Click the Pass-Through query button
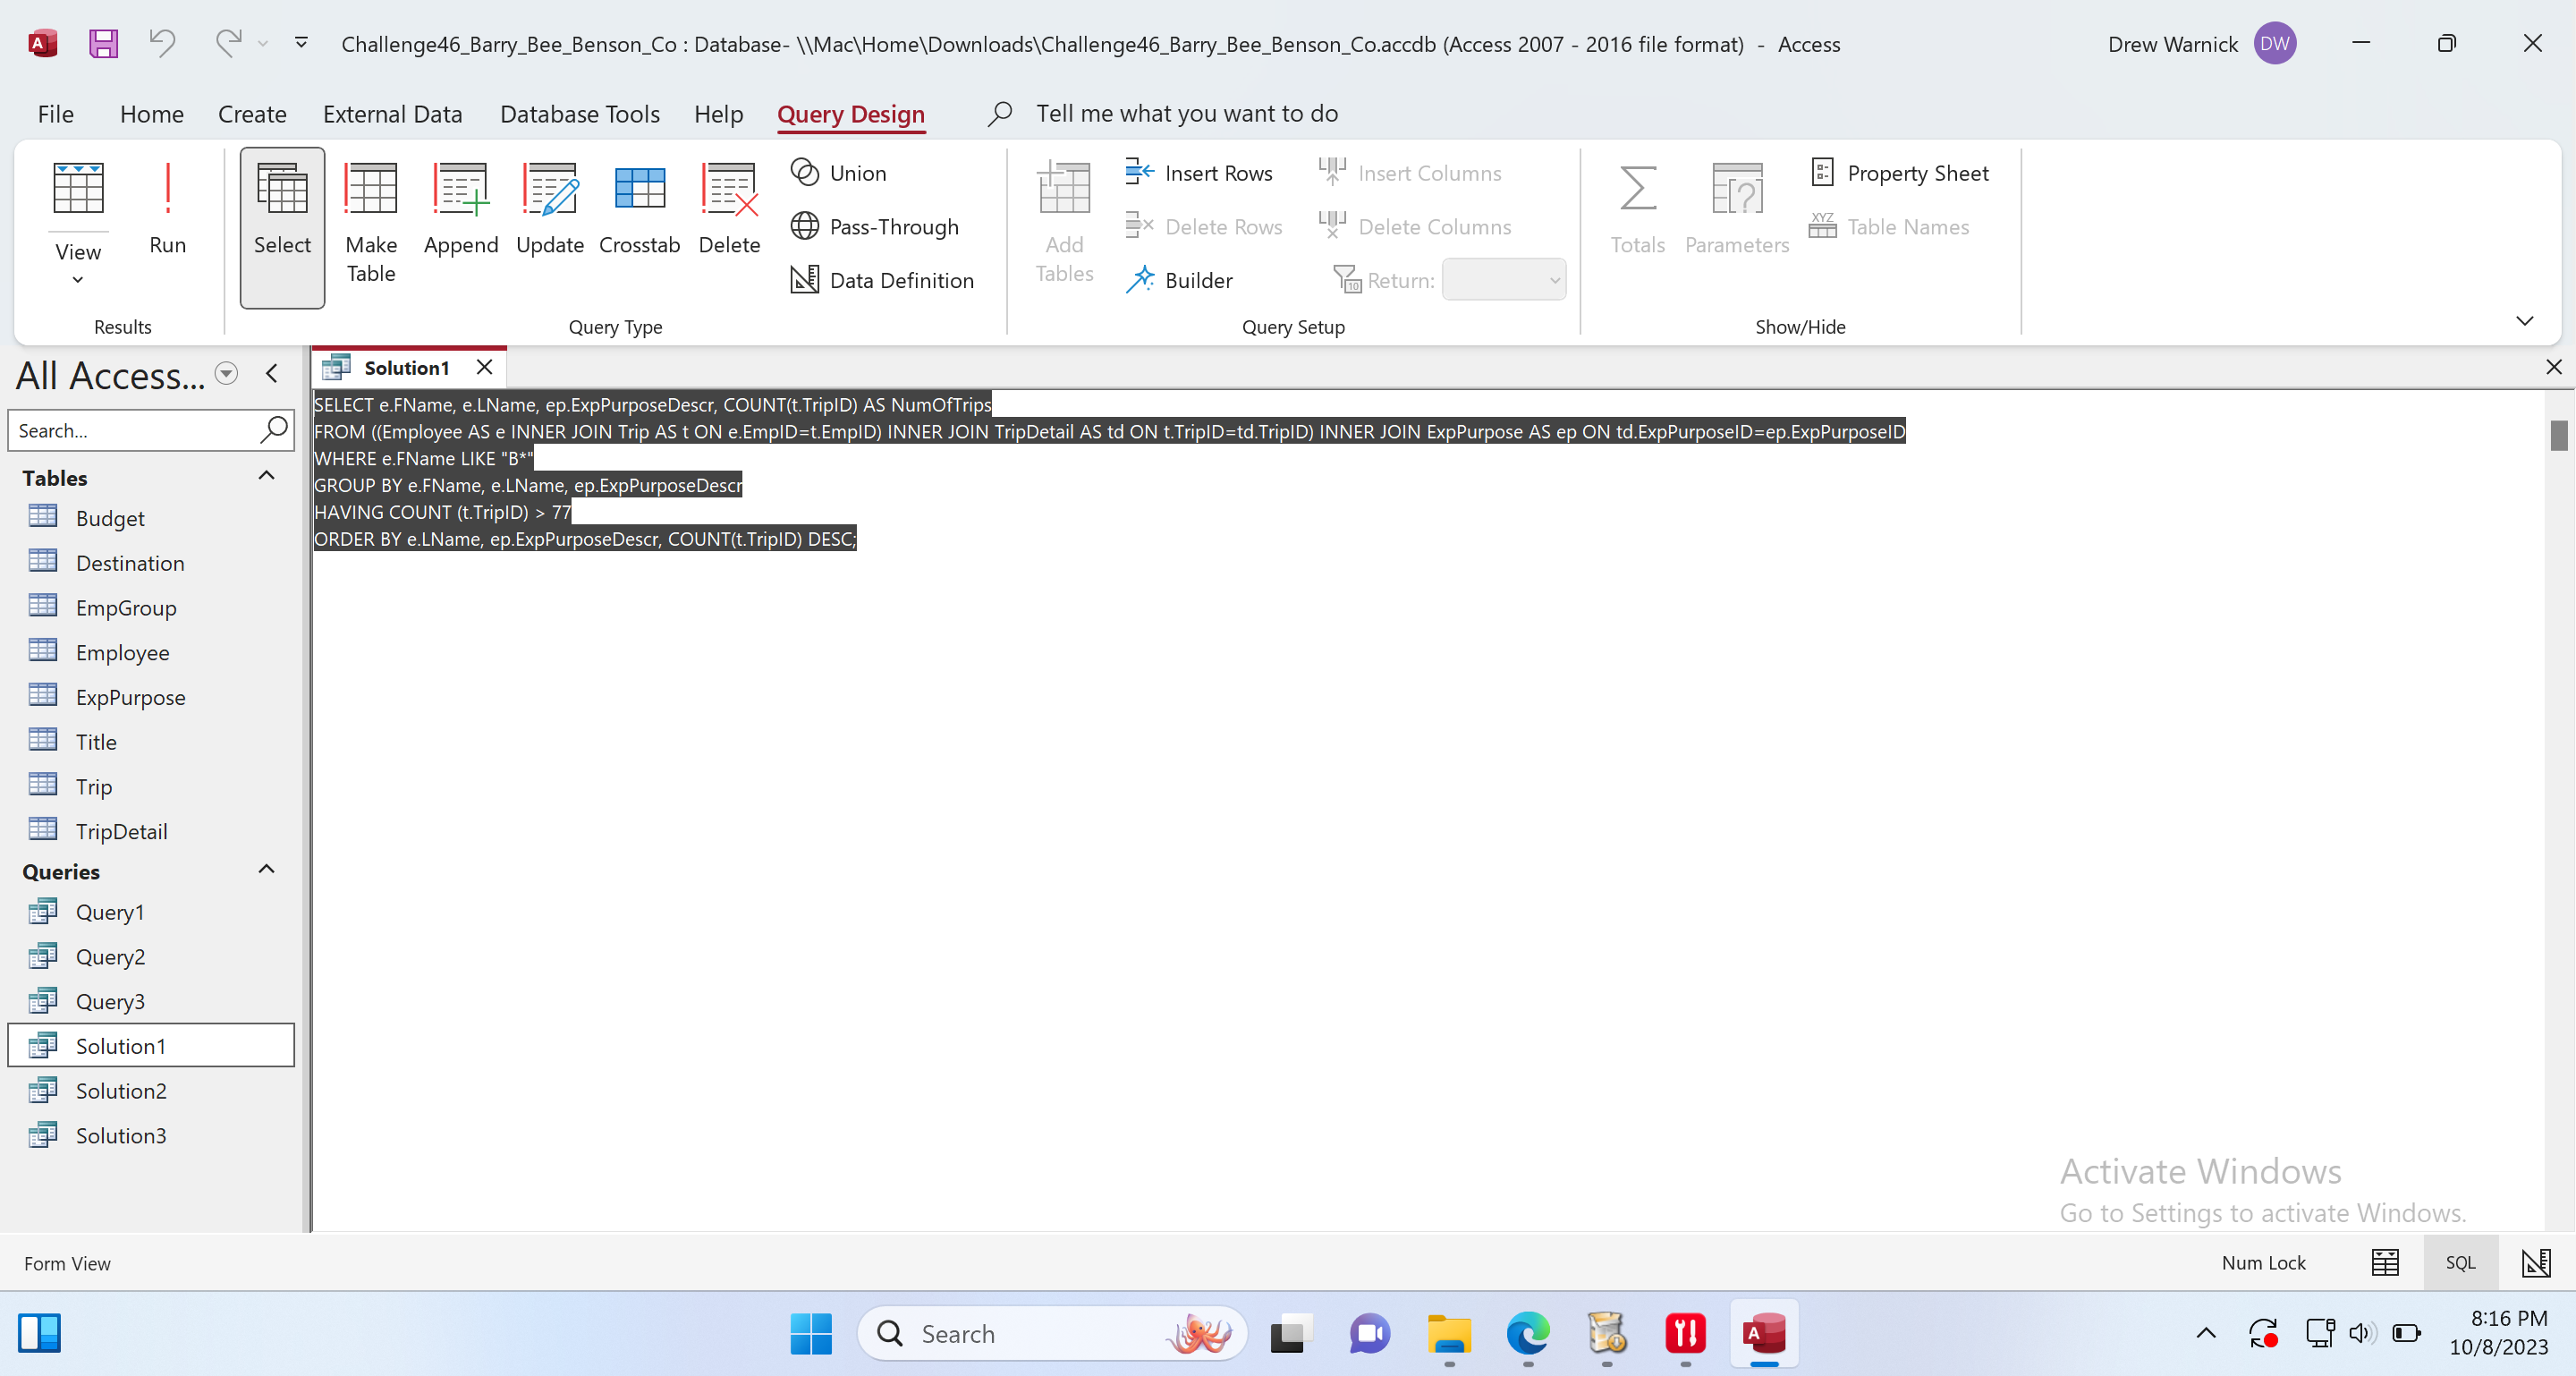2576x1376 pixels. click(x=874, y=227)
